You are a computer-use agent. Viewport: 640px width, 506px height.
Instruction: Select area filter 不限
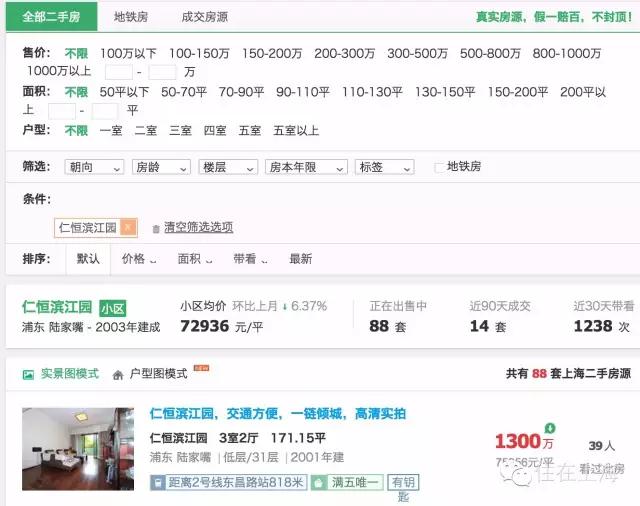[x=76, y=92]
